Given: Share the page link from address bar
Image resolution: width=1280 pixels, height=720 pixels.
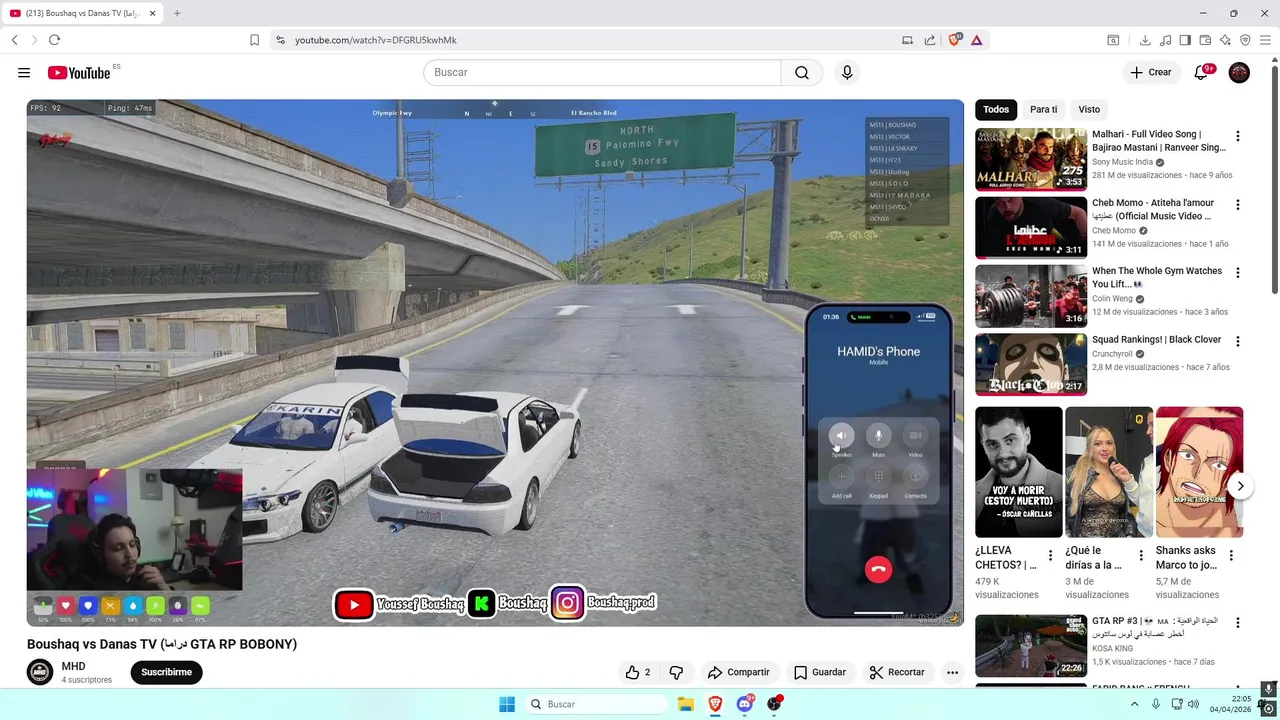Looking at the screenshot, I should click(930, 40).
